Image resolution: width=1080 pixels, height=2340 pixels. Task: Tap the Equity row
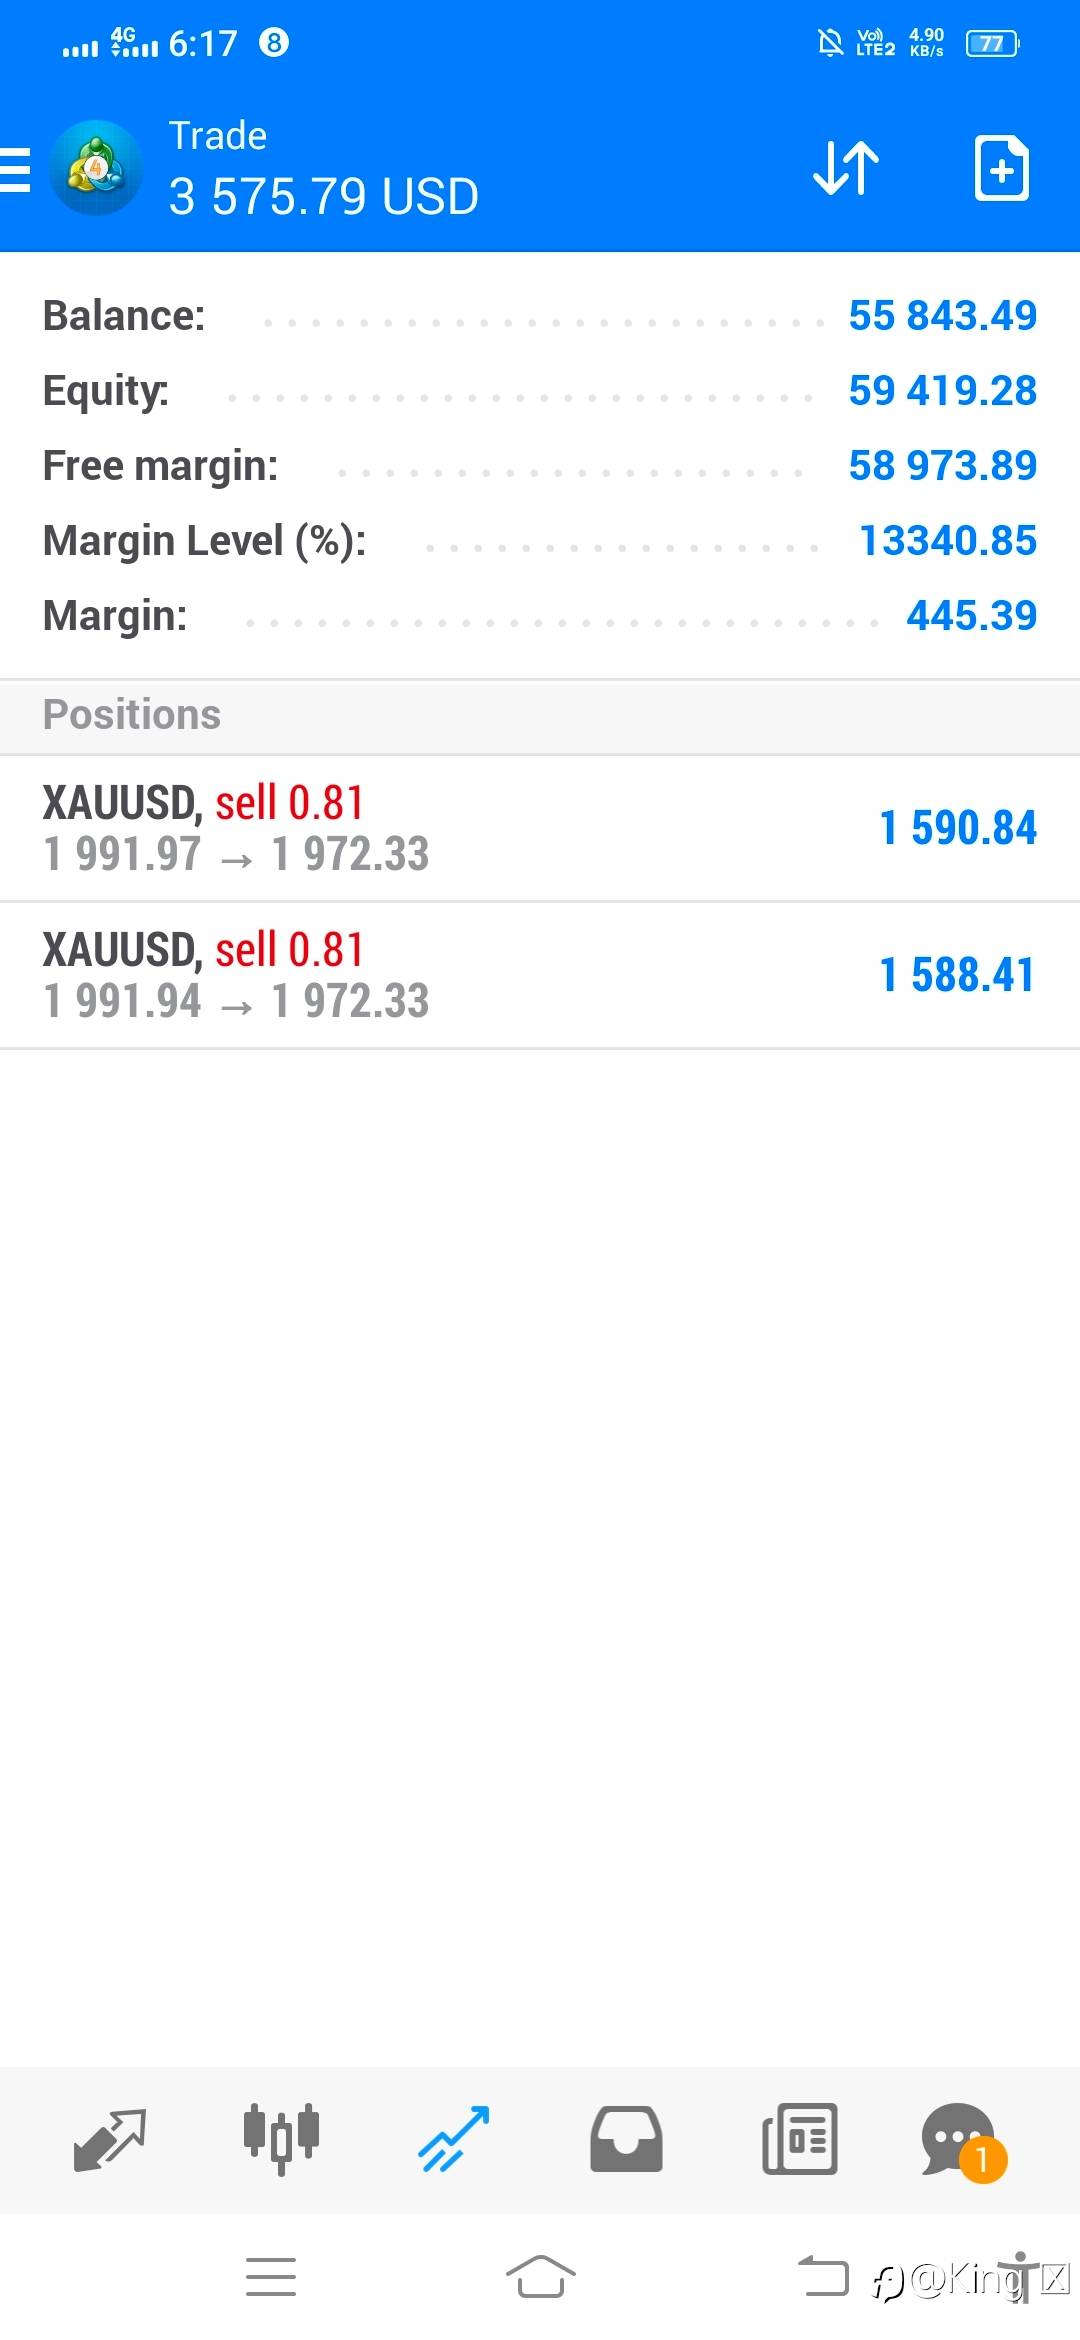(540, 391)
